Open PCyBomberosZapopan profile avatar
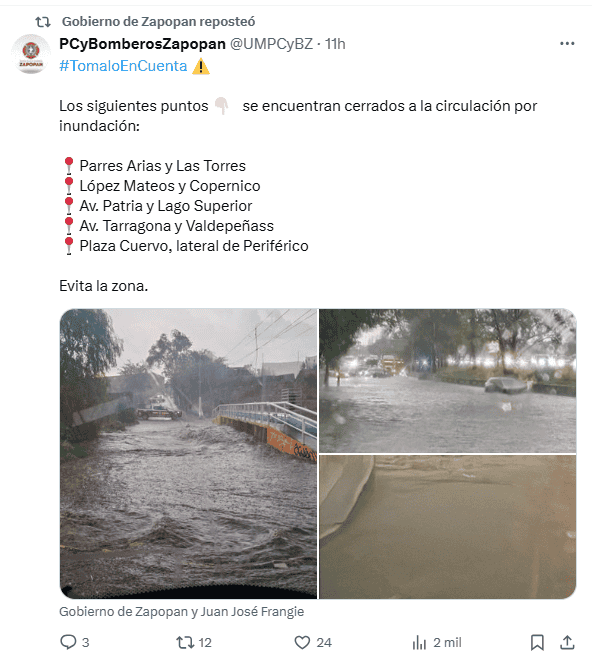The width and height of the screenshot is (592, 663). click(30, 54)
